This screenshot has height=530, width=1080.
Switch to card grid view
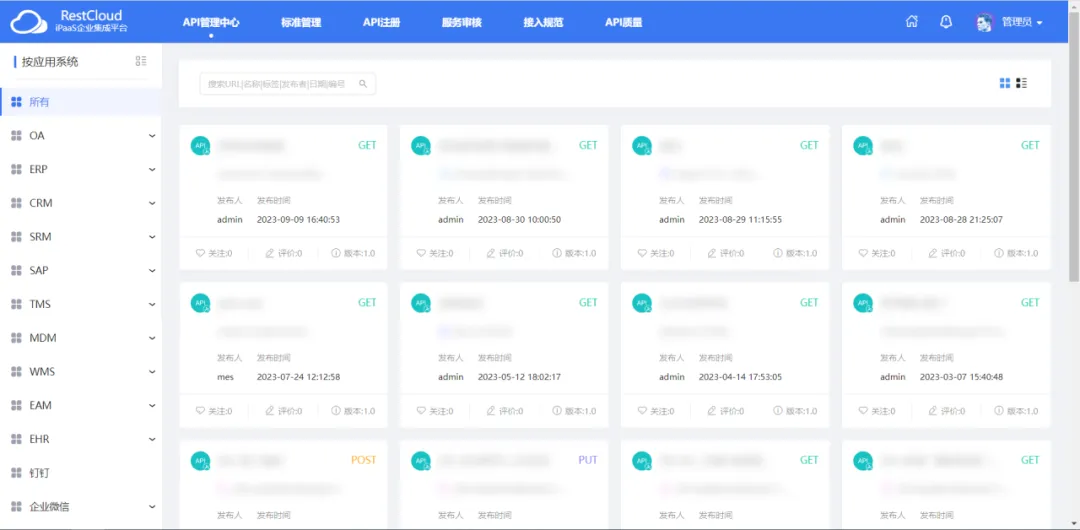point(1005,83)
